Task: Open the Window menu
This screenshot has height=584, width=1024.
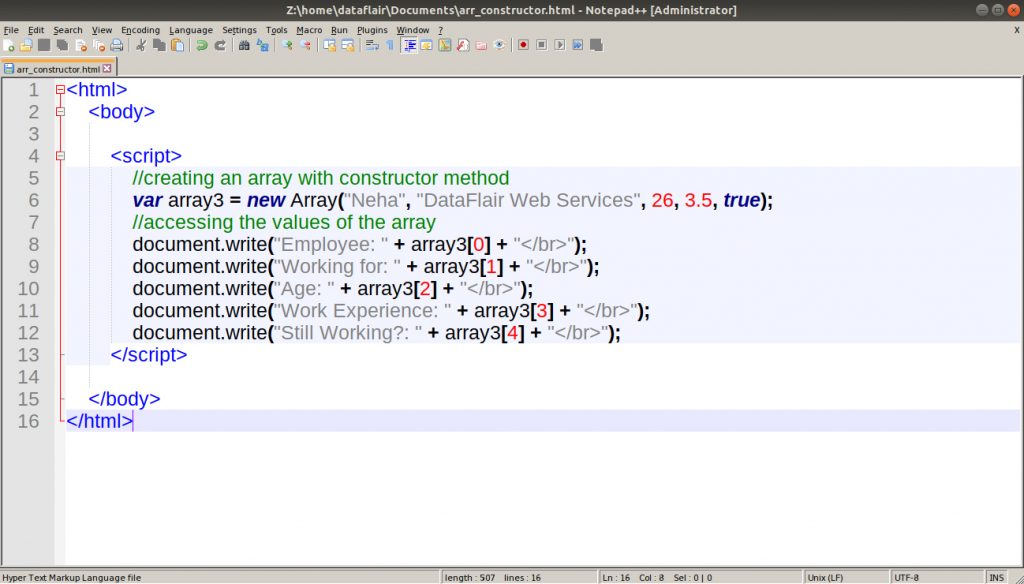Action: (x=413, y=30)
